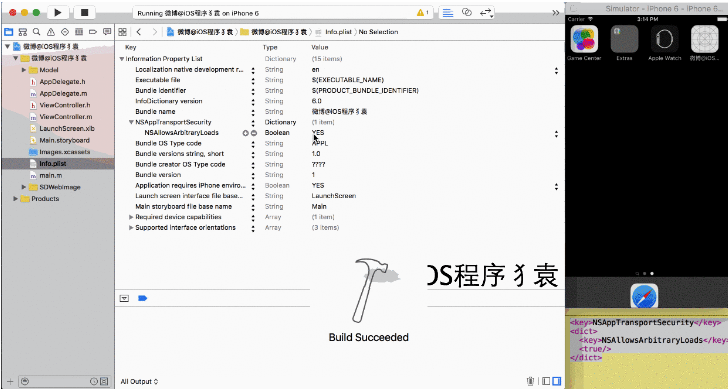This screenshot has width=728, height=389.
Task: Click the Type column header
Action: 270,47
